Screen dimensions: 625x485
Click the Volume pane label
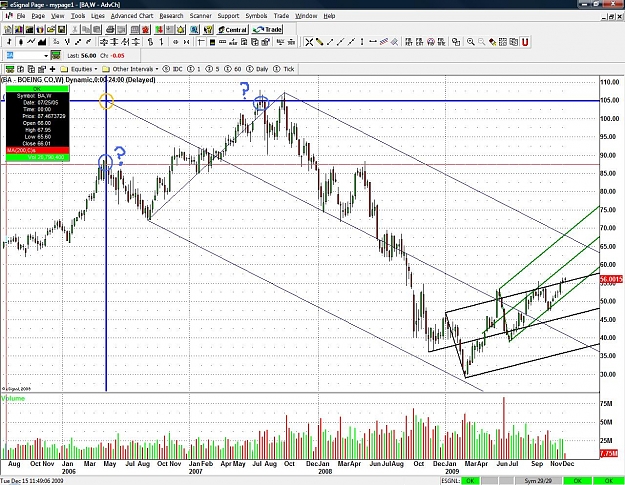pos(13,398)
